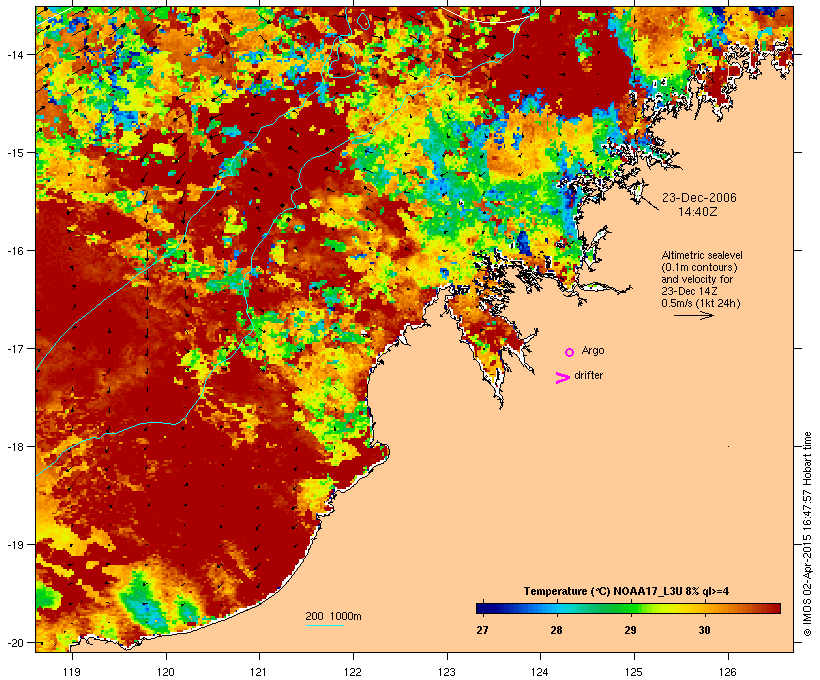The height and width of the screenshot is (680, 820).
Task: Click the latitude label '-20'
Action: click(x=14, y=642)
